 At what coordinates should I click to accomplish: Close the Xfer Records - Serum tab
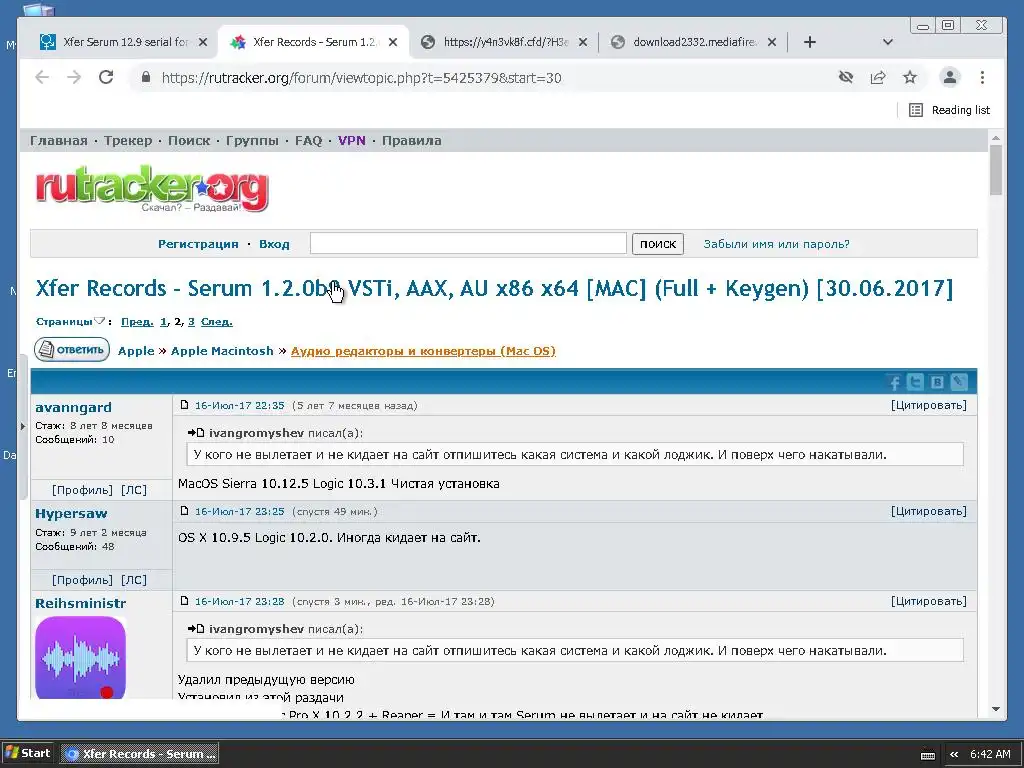tap(393, 42)
